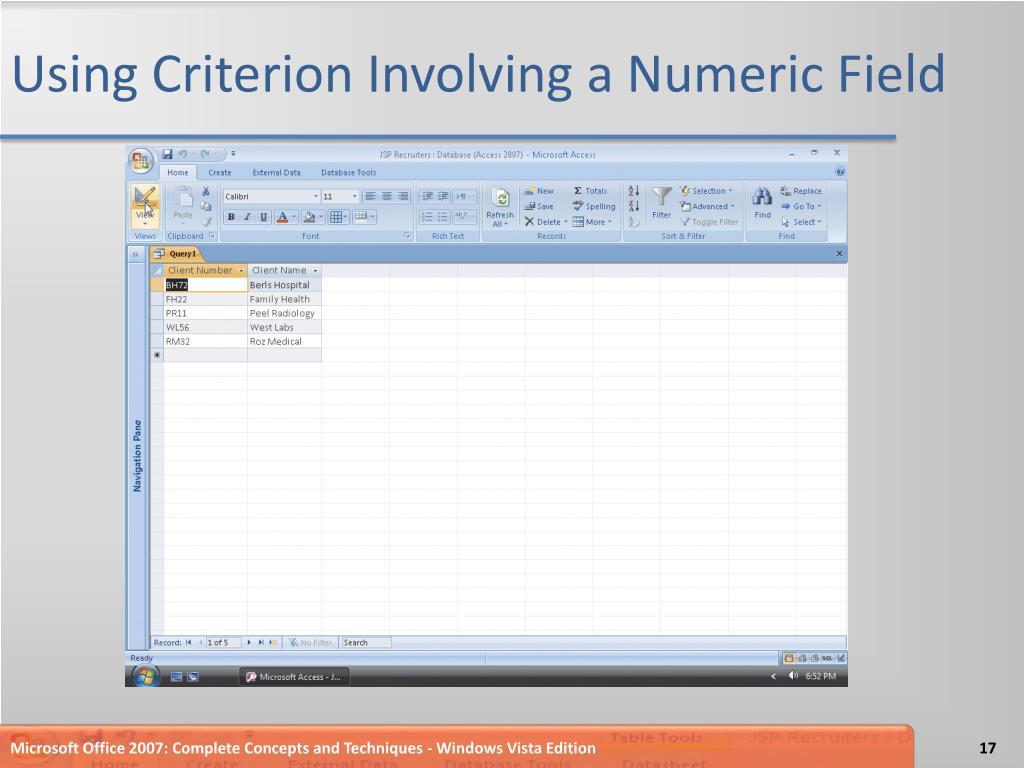Open Client Number column header dropdown
Viewport: 1024px width, 768px height.
click(241, 270)
